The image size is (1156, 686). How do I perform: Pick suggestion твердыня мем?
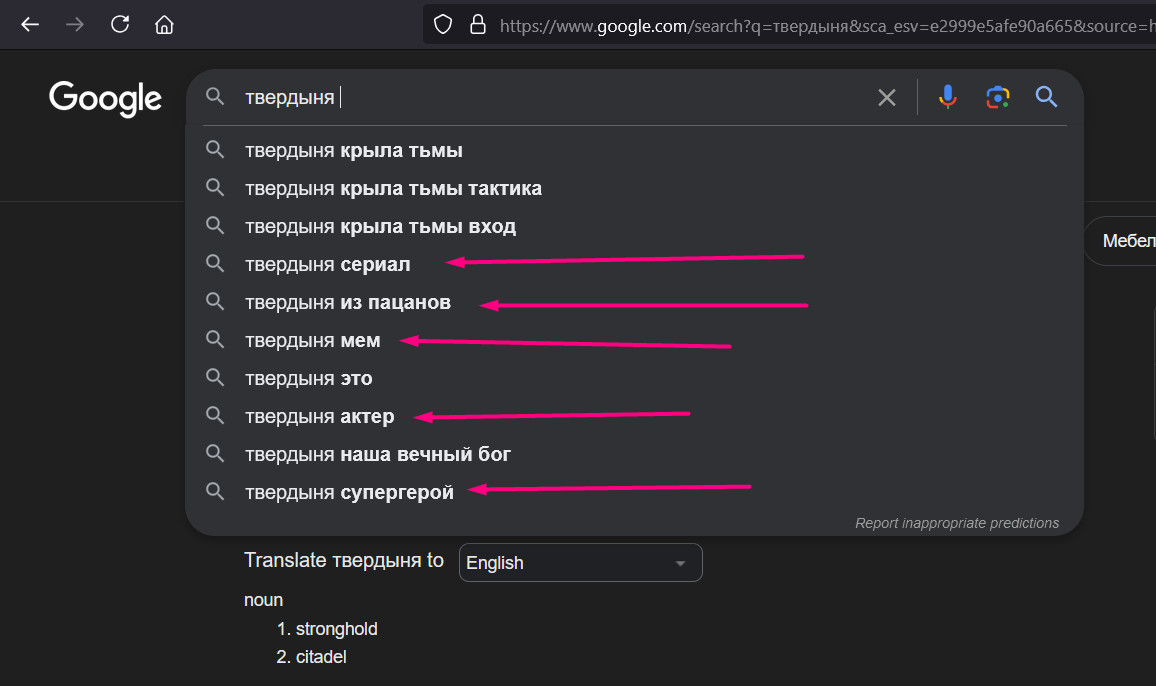[634, 341]
